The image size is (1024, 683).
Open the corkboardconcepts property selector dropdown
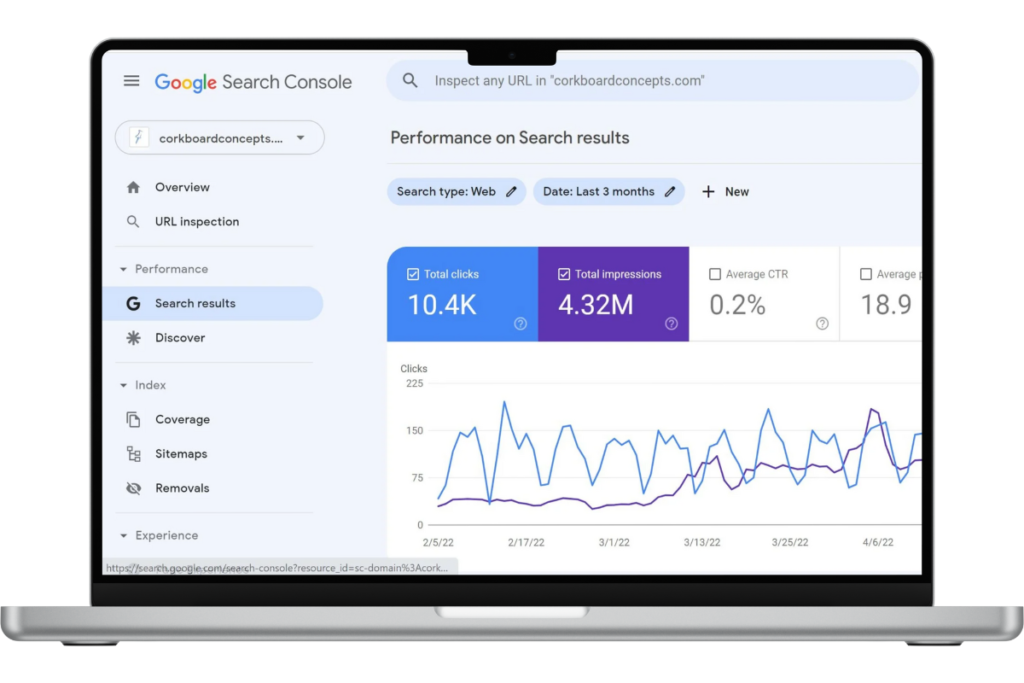coord(300,137)
